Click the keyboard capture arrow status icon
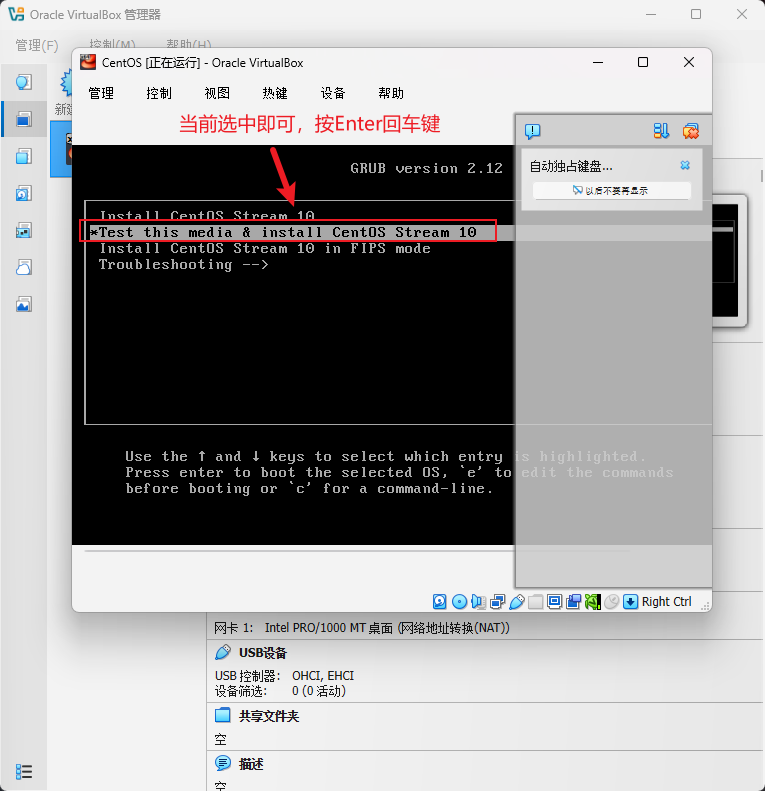This screenshot has width=765, height=791. pos(631,601)
